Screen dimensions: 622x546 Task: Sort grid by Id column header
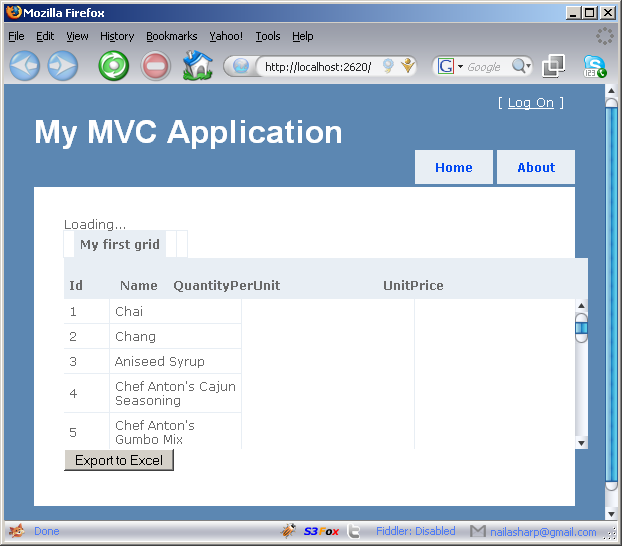[x=76, y=285]
